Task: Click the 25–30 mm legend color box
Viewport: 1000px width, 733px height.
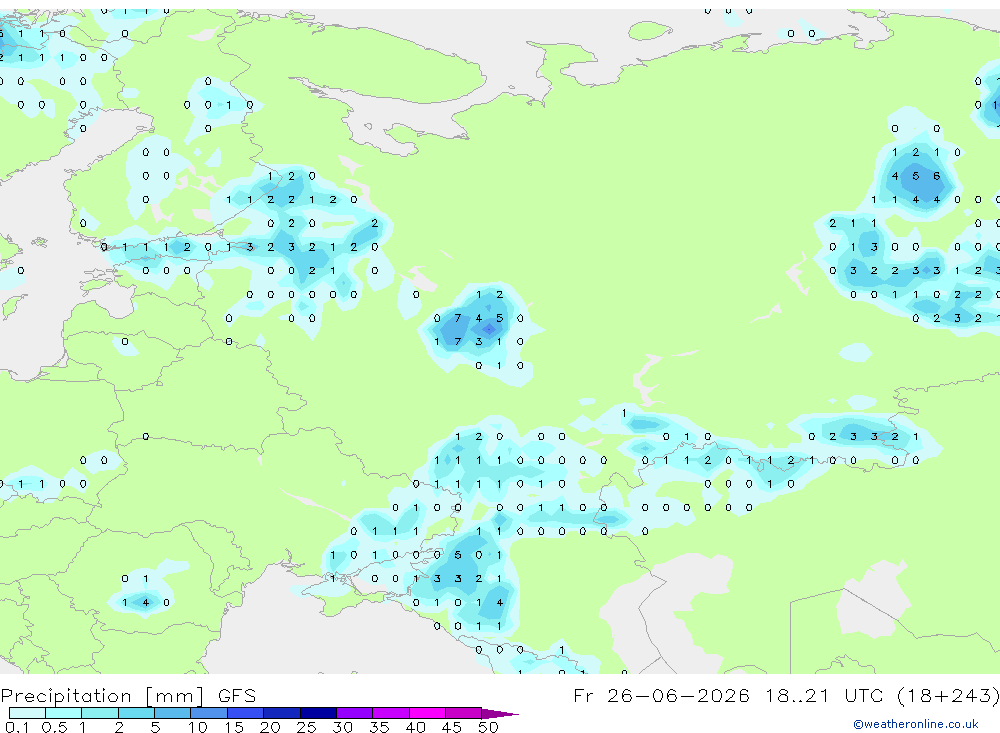Action: point(318,713)
